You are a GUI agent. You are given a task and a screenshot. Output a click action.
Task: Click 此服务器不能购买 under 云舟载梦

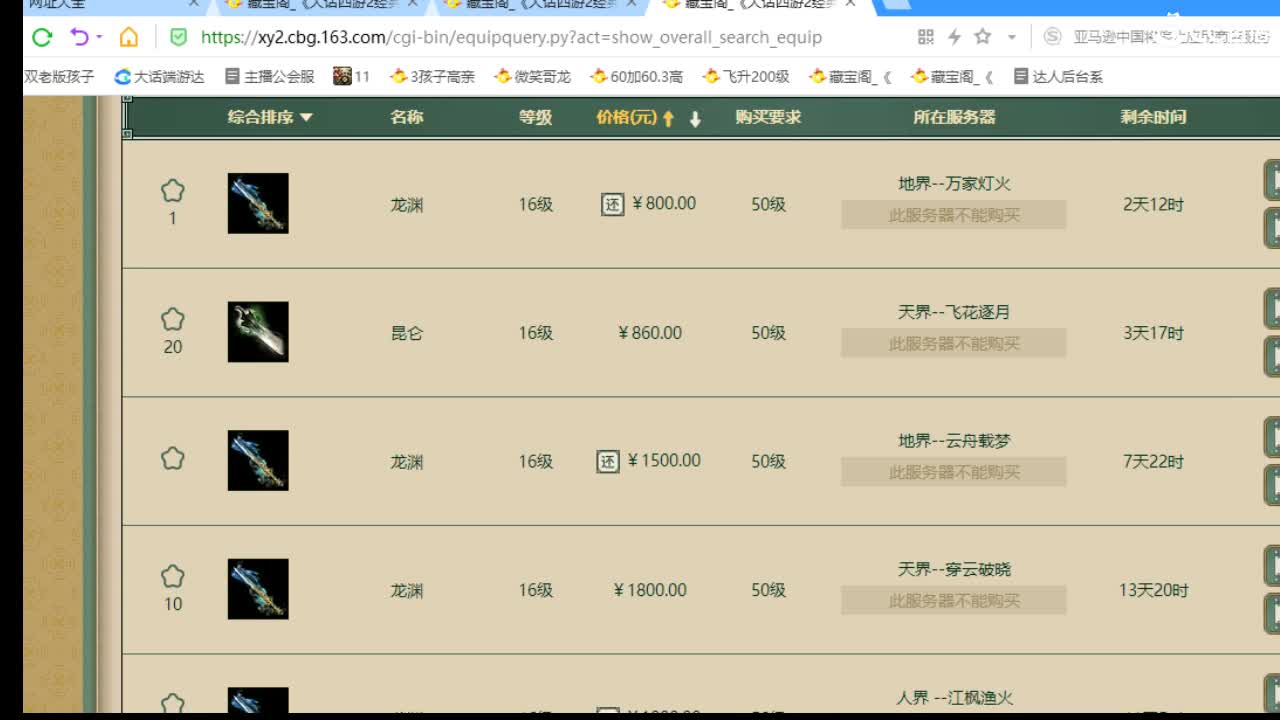(x=954, y=472)
